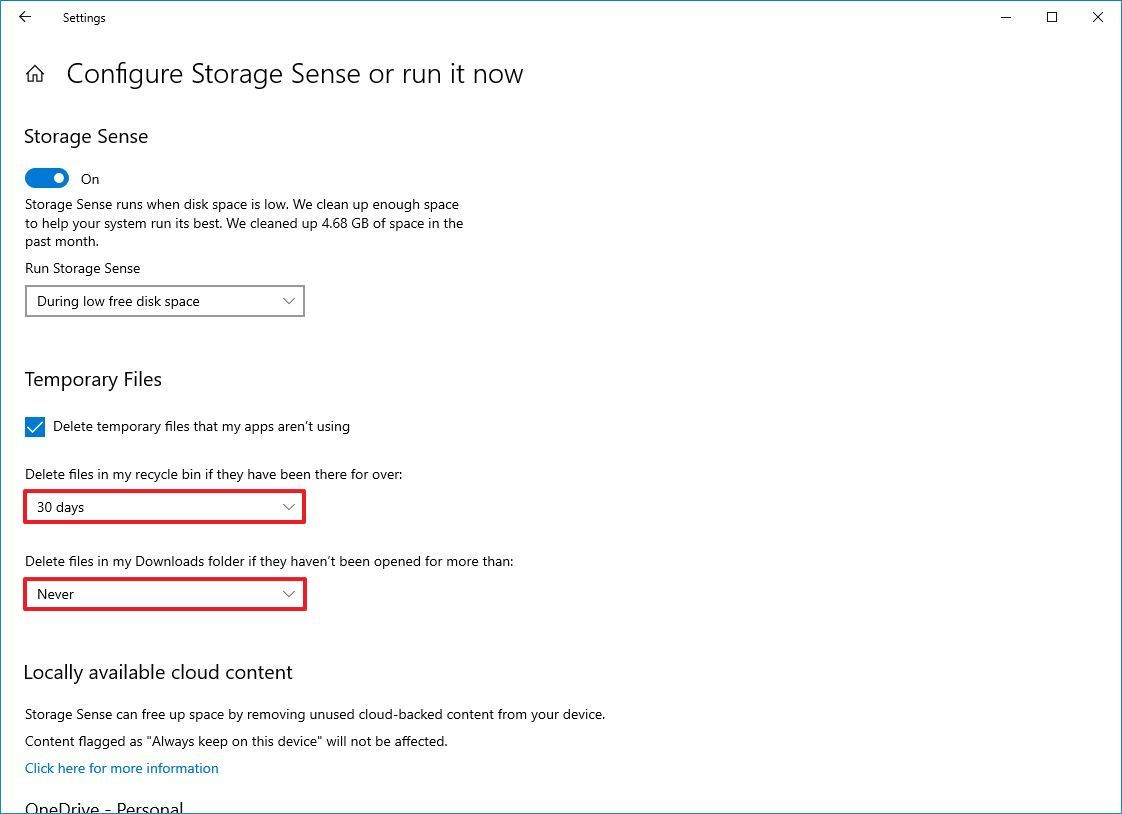Expand the During low free disk space selector
Image resolution: width=1122 pixels, height=814 pixels.
(165, 301)
